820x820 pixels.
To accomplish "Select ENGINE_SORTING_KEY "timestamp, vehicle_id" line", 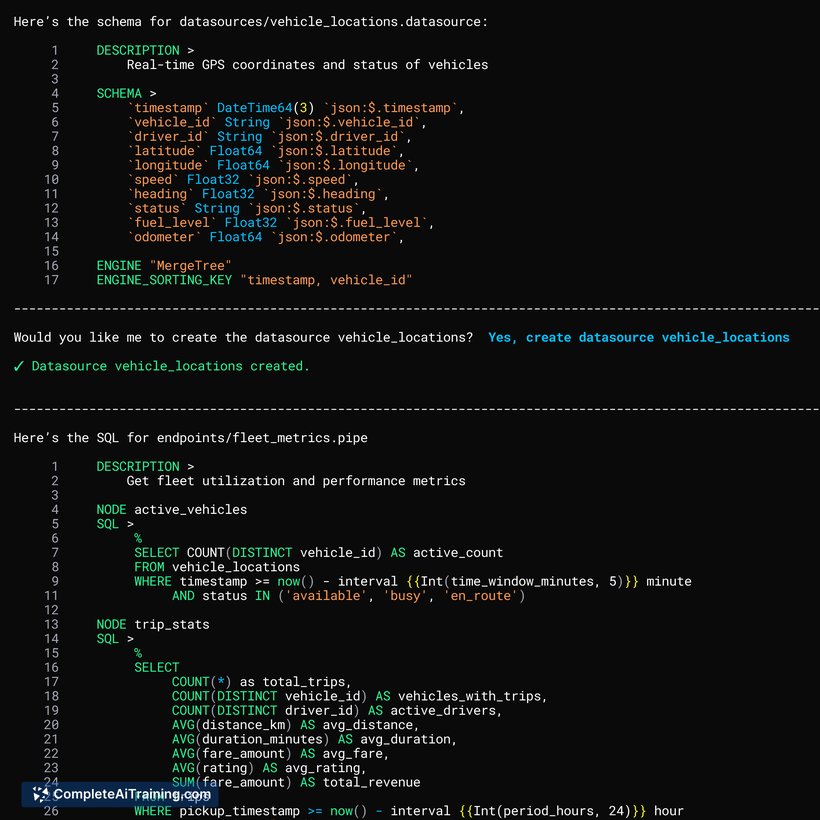I will (254, 280).
